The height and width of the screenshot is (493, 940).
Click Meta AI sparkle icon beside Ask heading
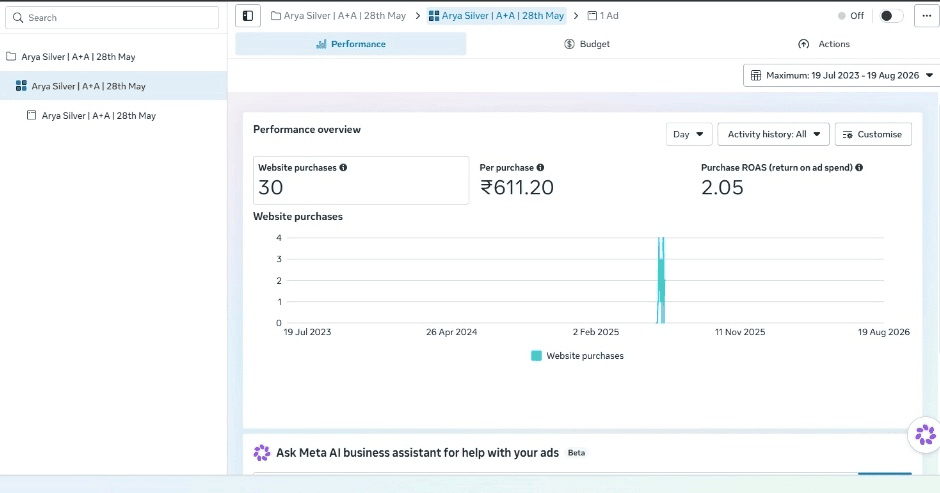click(262, 453)
